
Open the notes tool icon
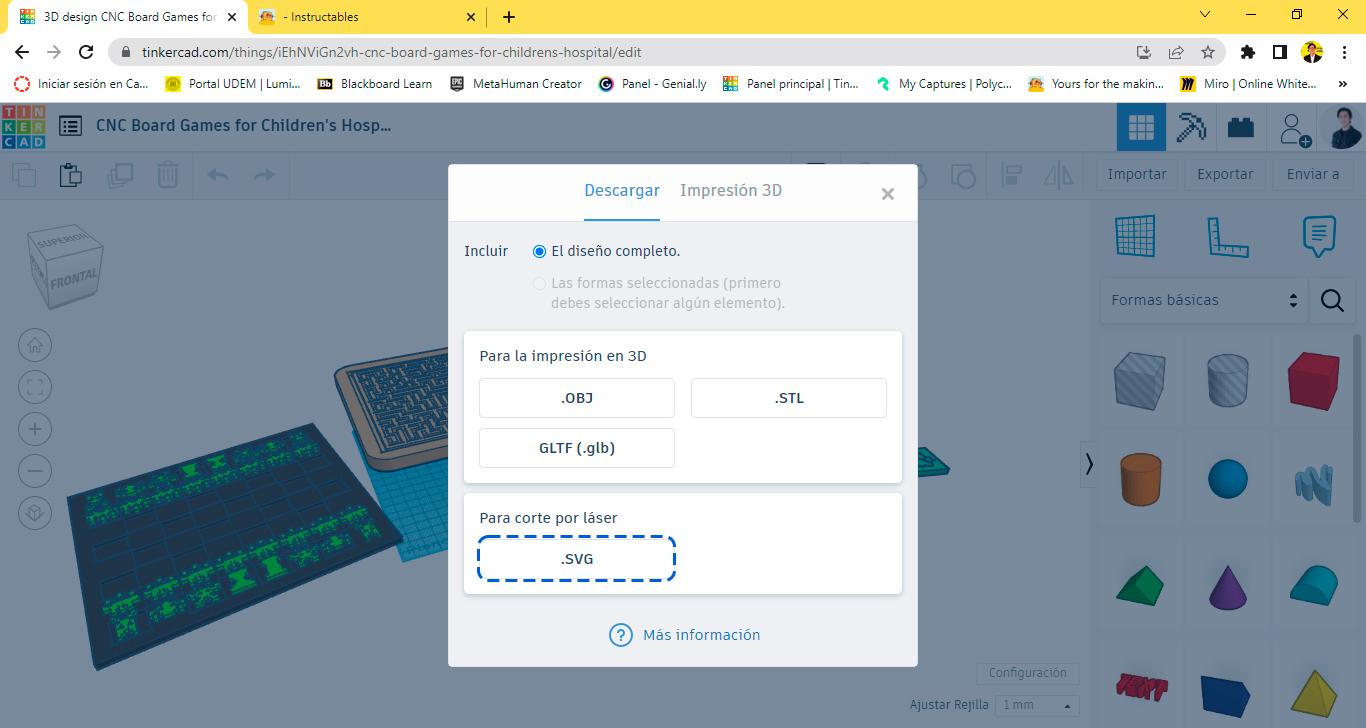(1319, 236)
